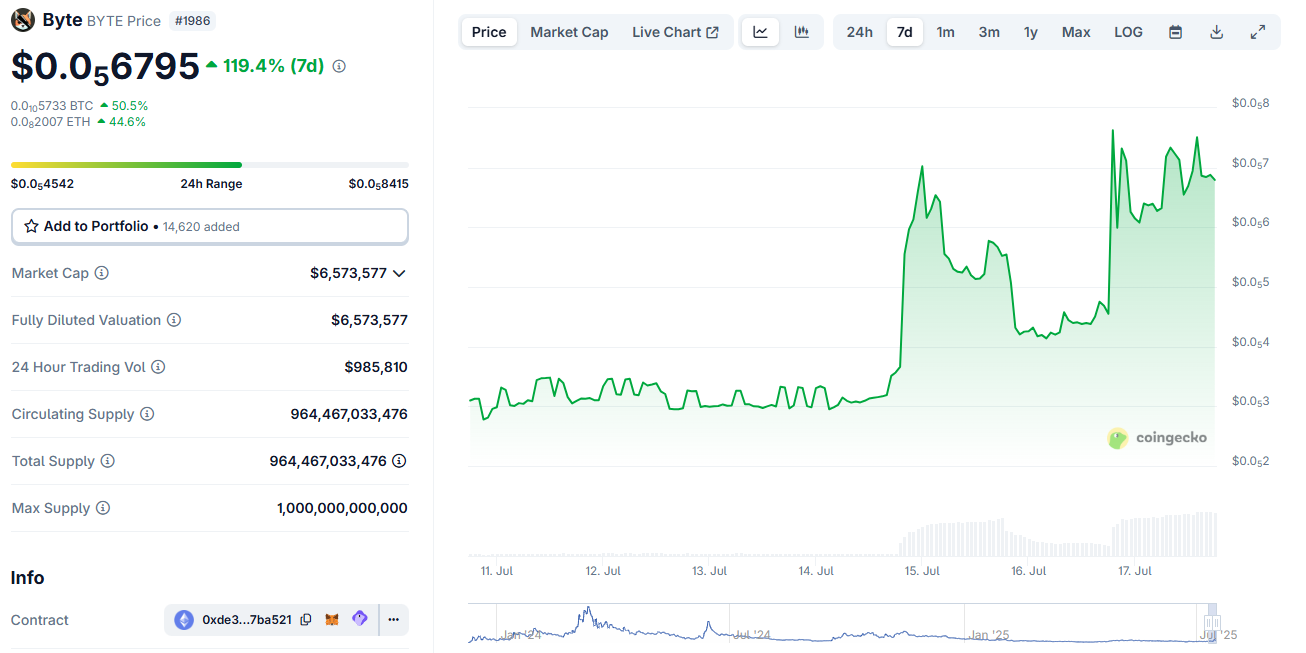1306x653 pixels.
Task: Click the #1986 rank badge
Action: coord(192,20)
